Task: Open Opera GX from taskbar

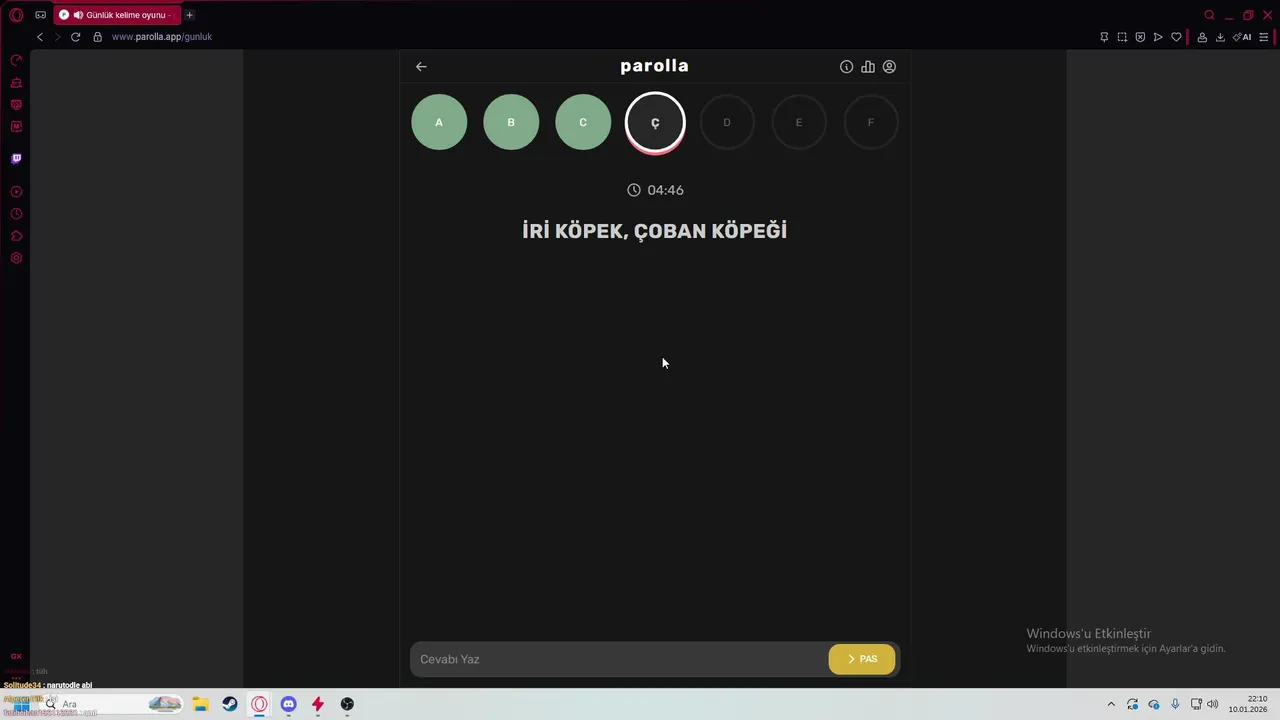Action: click(x=259, y=704)
